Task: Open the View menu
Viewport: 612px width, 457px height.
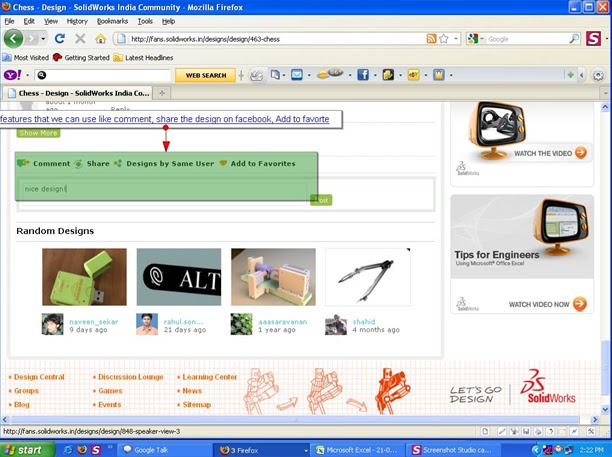Action: coord(51,21)
